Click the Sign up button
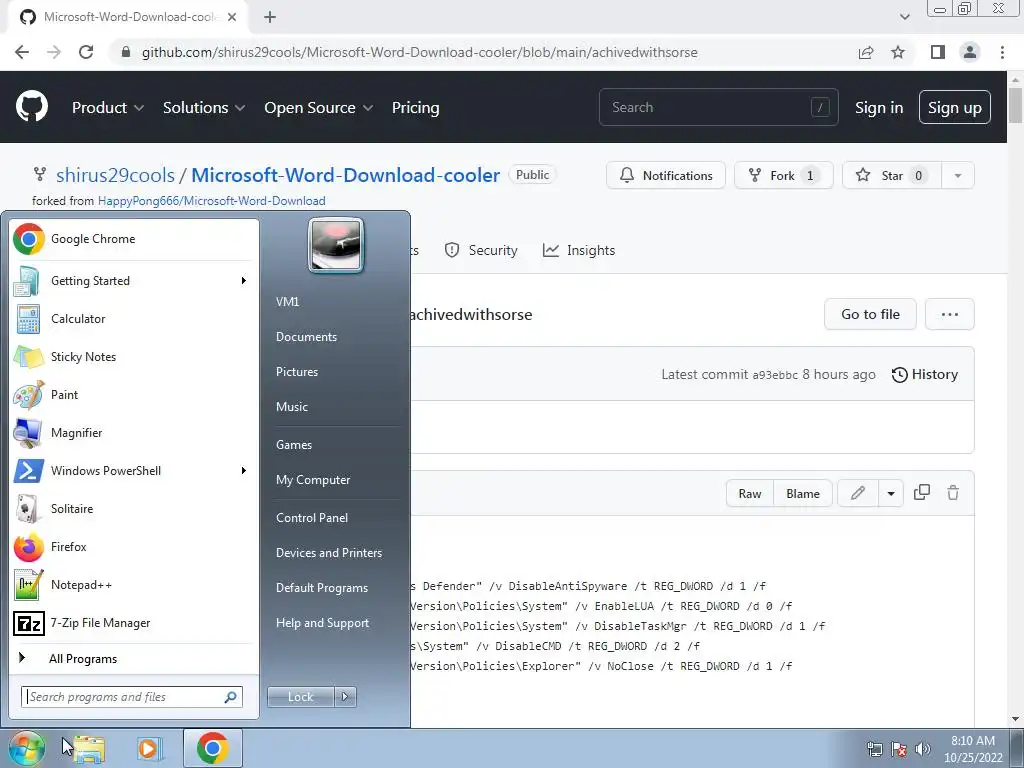 pyautogui.click(x=954, y=107)
